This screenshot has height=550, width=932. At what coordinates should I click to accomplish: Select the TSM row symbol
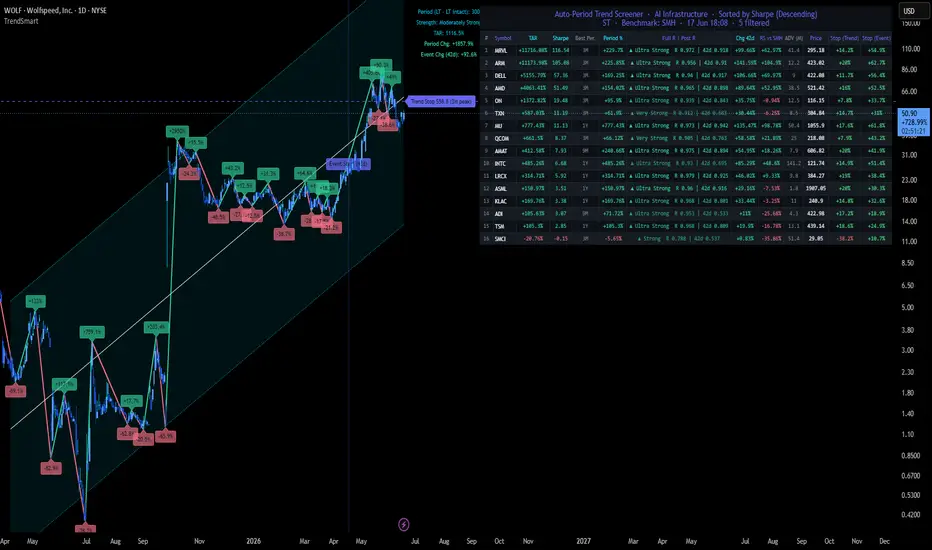(499, 227)
